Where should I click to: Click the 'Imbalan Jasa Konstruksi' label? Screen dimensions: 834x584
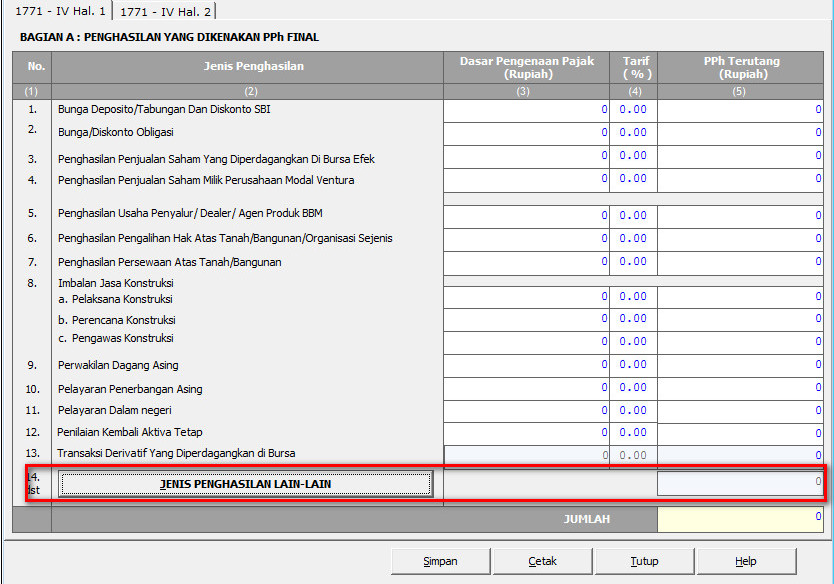115,283
